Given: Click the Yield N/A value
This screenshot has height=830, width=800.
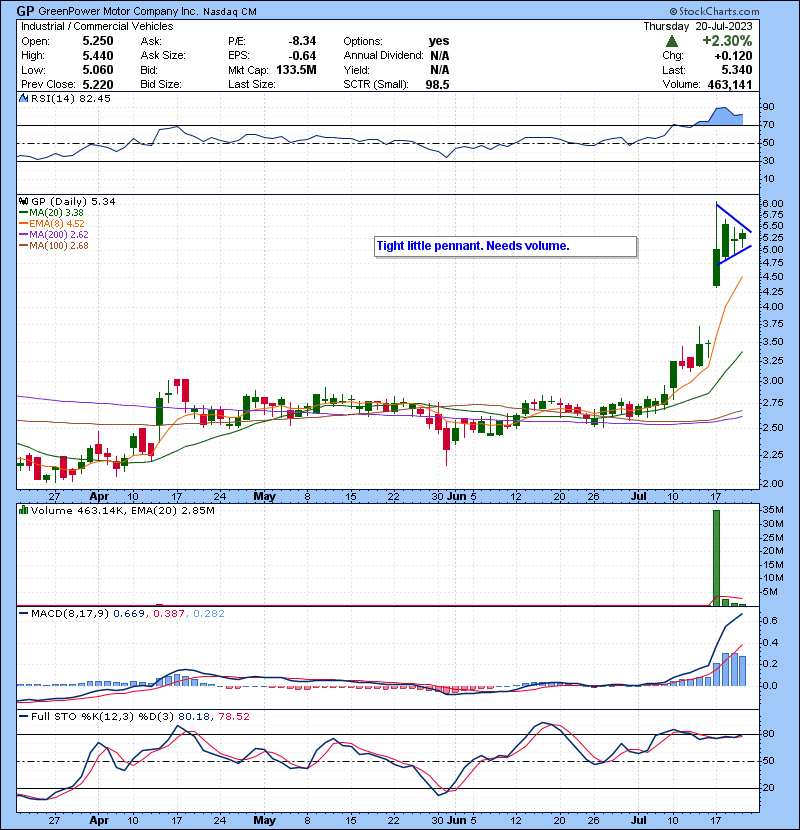Looking at the screenshot, I should tap(439, 70).
